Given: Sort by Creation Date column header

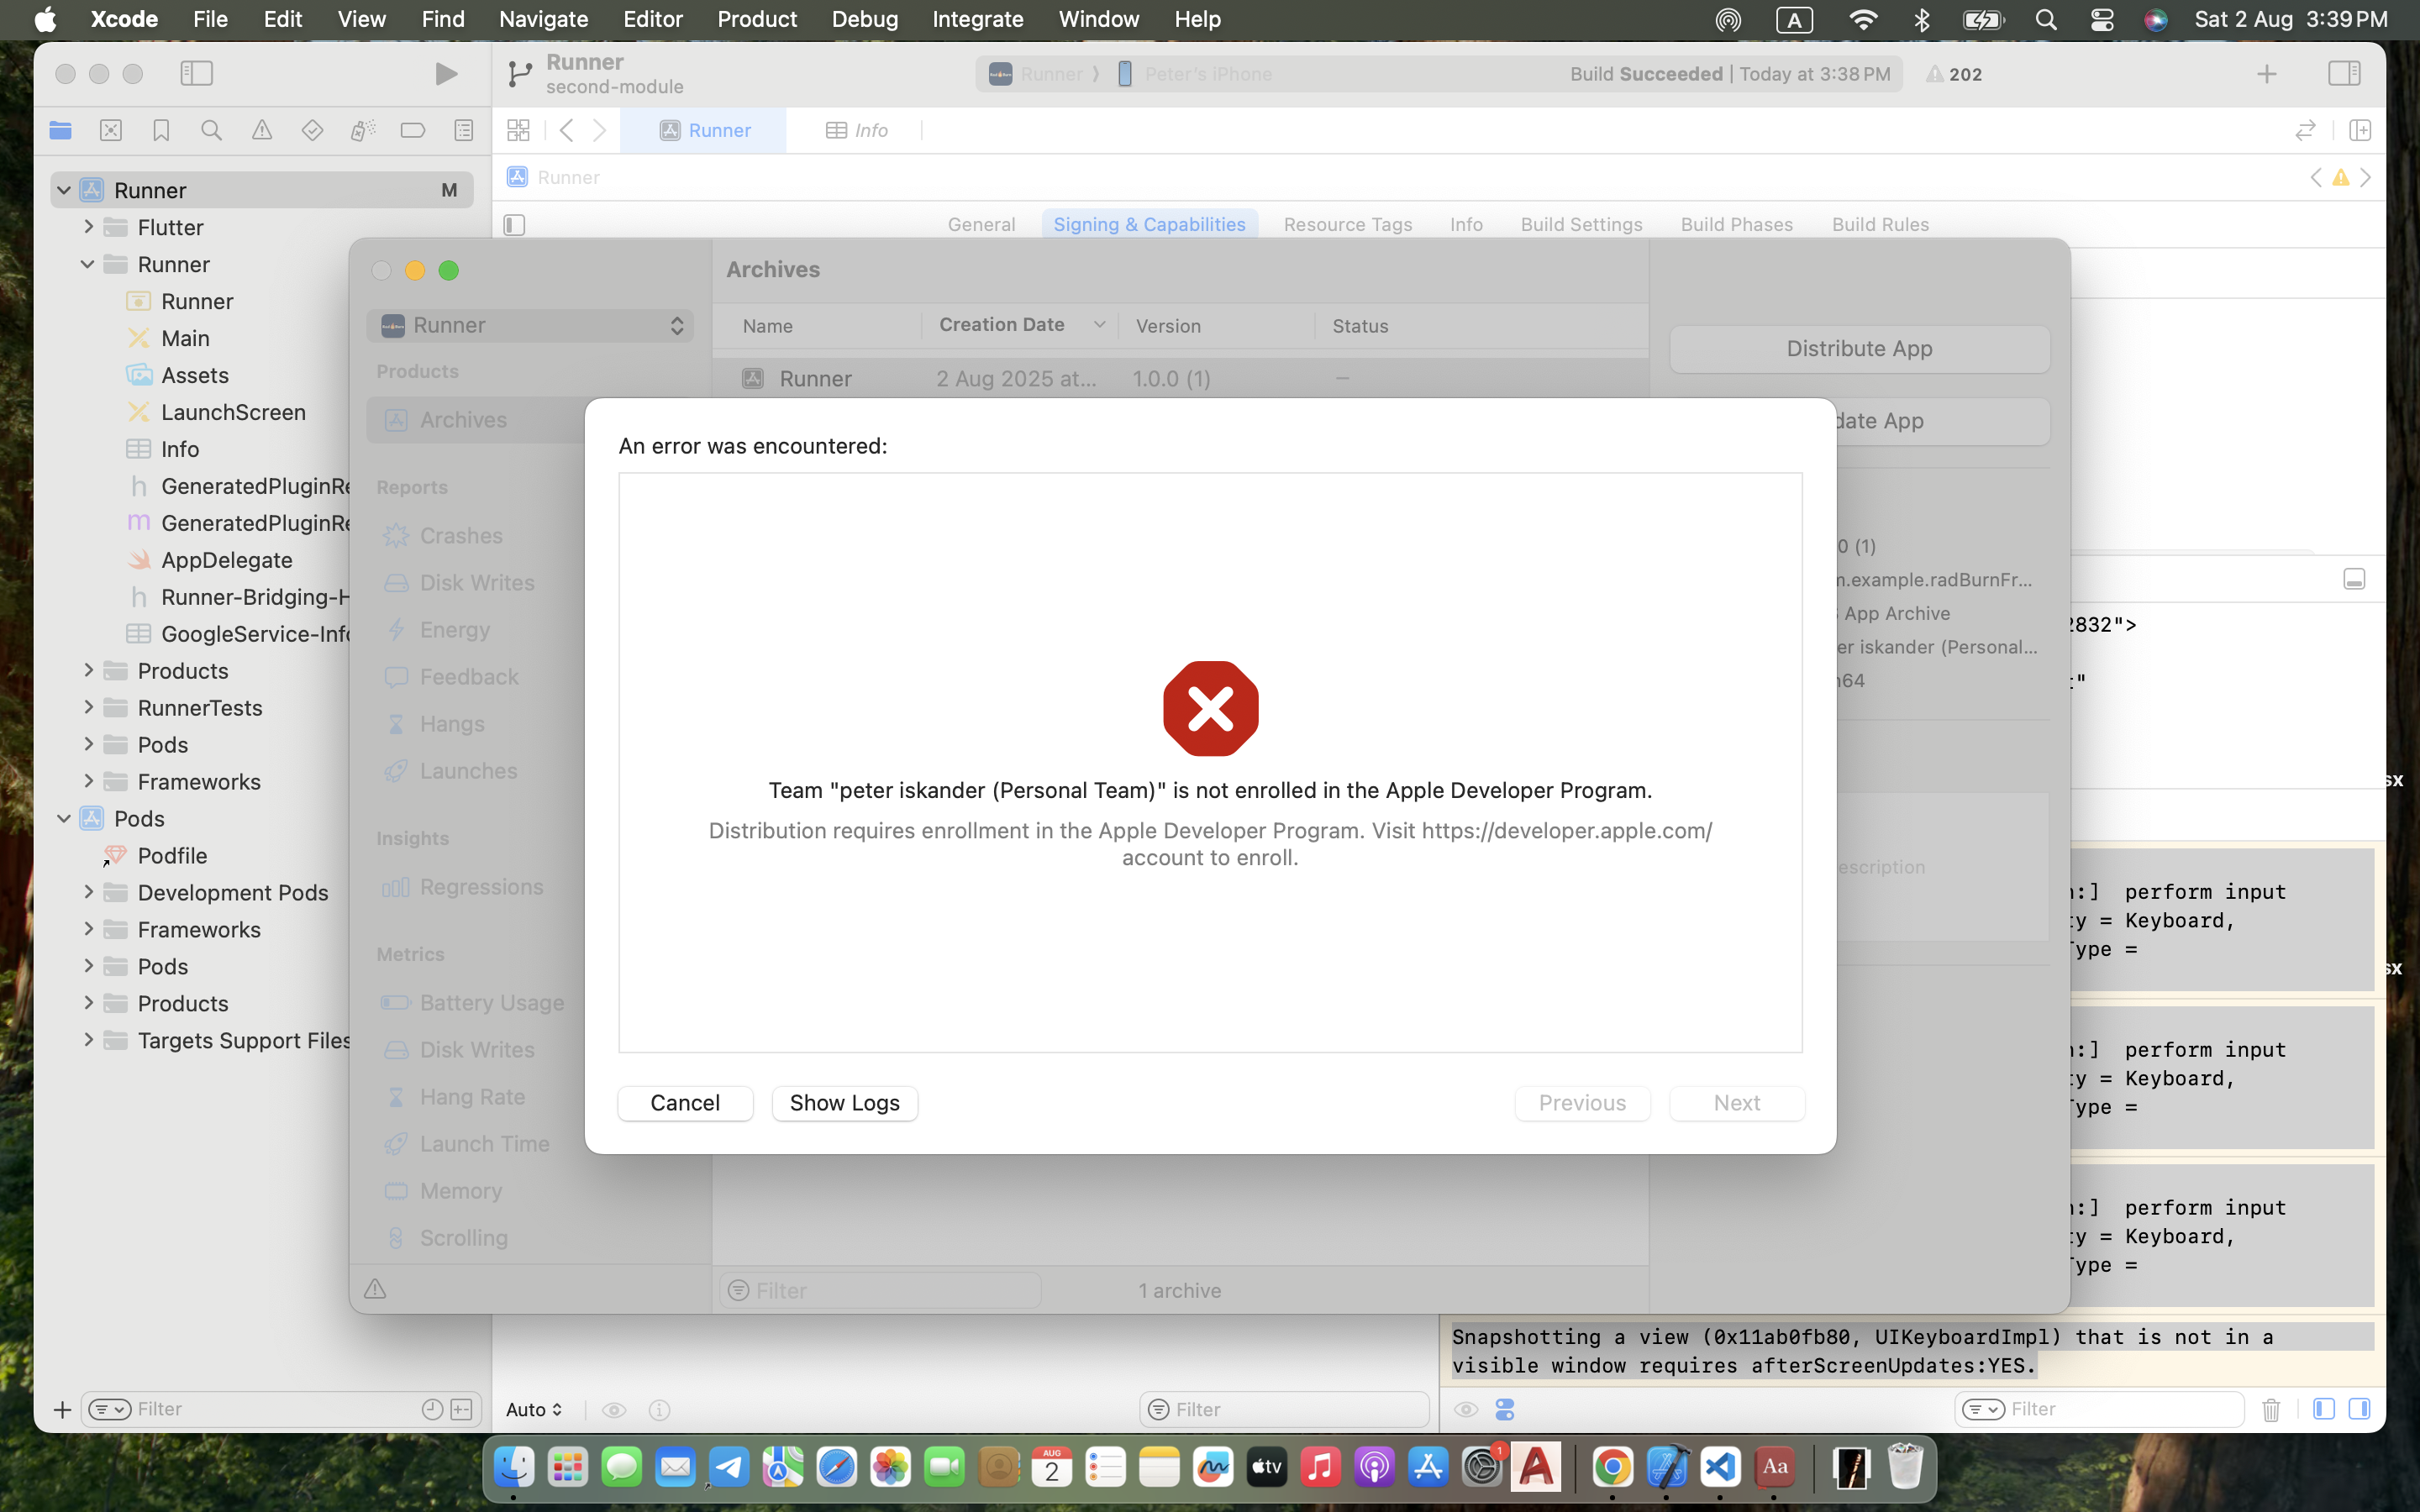Looking at the screenshot, I should (x=1019, y=325).
